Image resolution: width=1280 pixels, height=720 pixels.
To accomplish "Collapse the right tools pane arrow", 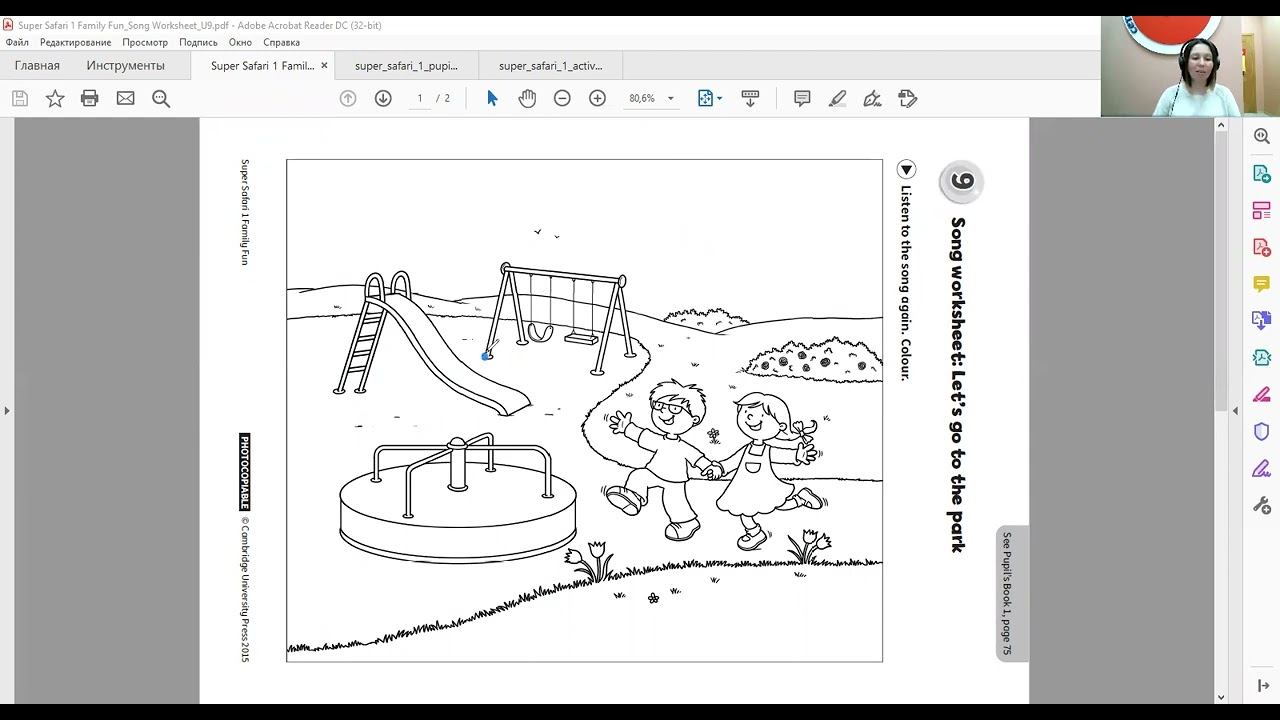I will [1235, 411].
